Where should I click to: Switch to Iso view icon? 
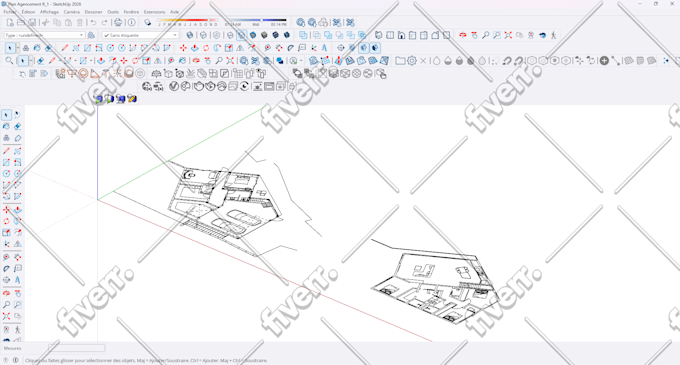379,35
